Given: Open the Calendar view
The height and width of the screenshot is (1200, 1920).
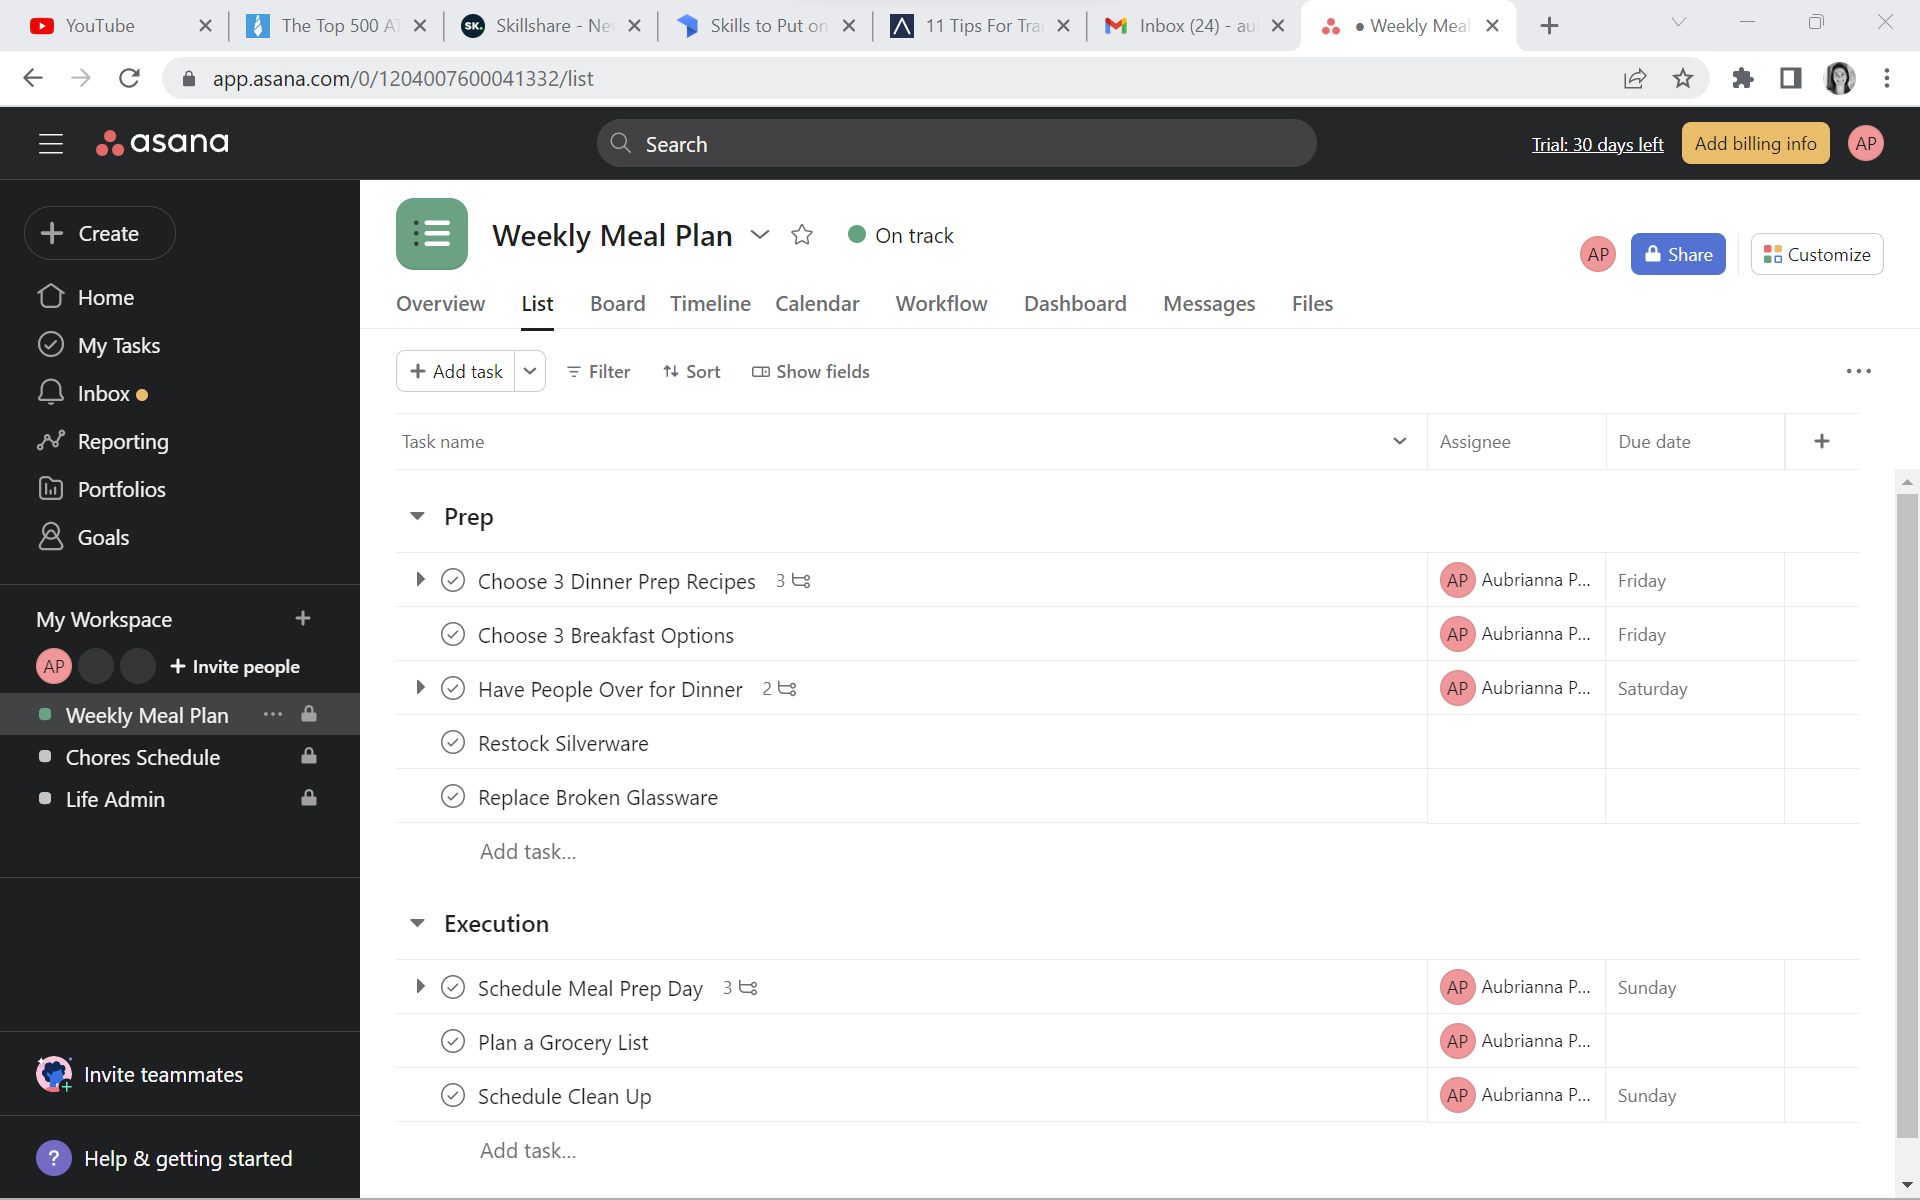Looking at the screenshot, I should tap(816, 304).
